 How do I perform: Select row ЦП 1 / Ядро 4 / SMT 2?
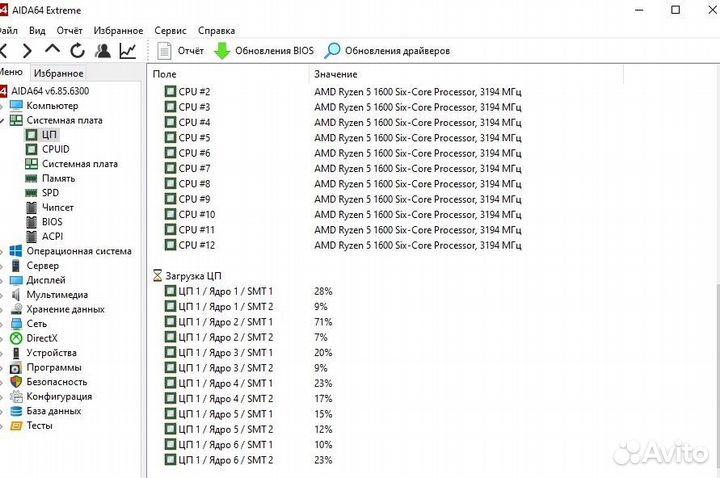(x=248, y=399)
